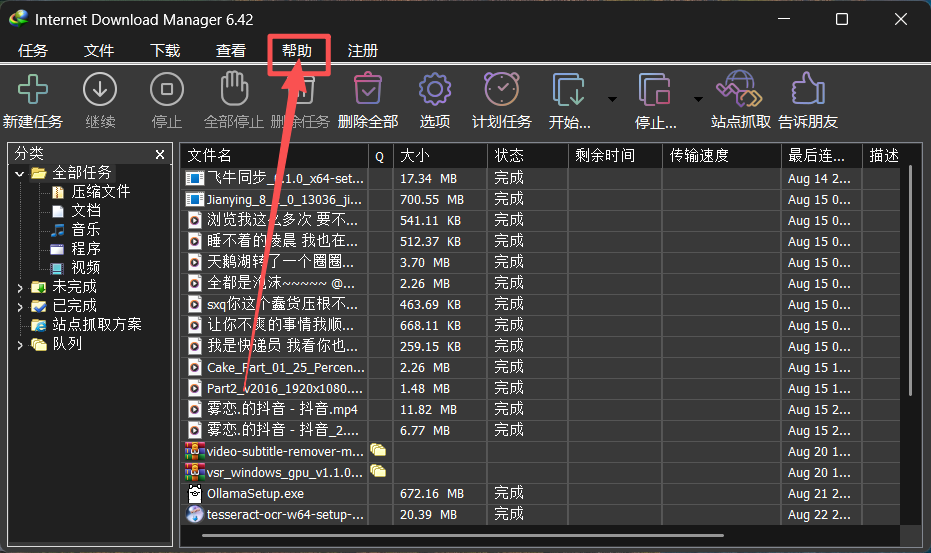The height and width of the screenshot is (553, 931).
Task: Click the icon of tesseract-ocr-w64-setup file row
Action: pos(195,514)
